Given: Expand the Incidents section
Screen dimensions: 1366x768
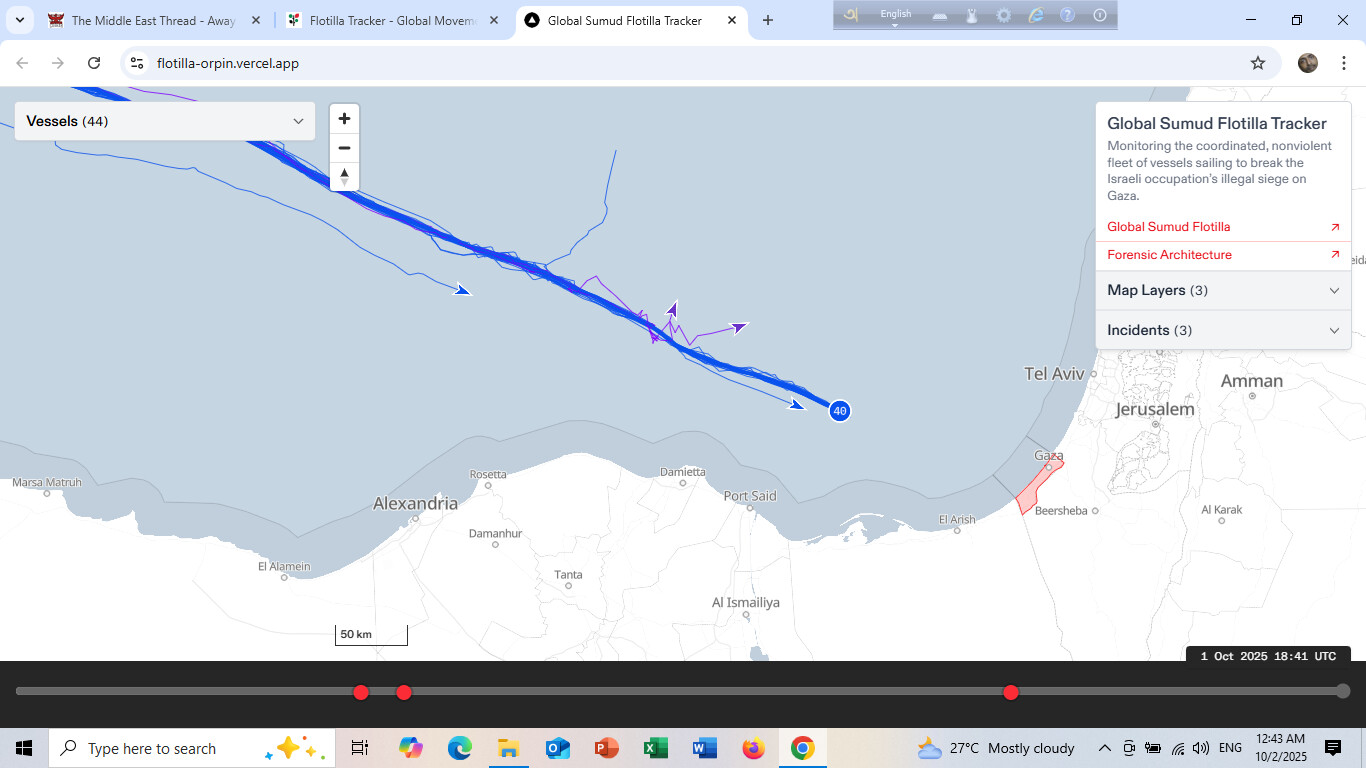Looking at the screenshot, I should click(1222, 330).
